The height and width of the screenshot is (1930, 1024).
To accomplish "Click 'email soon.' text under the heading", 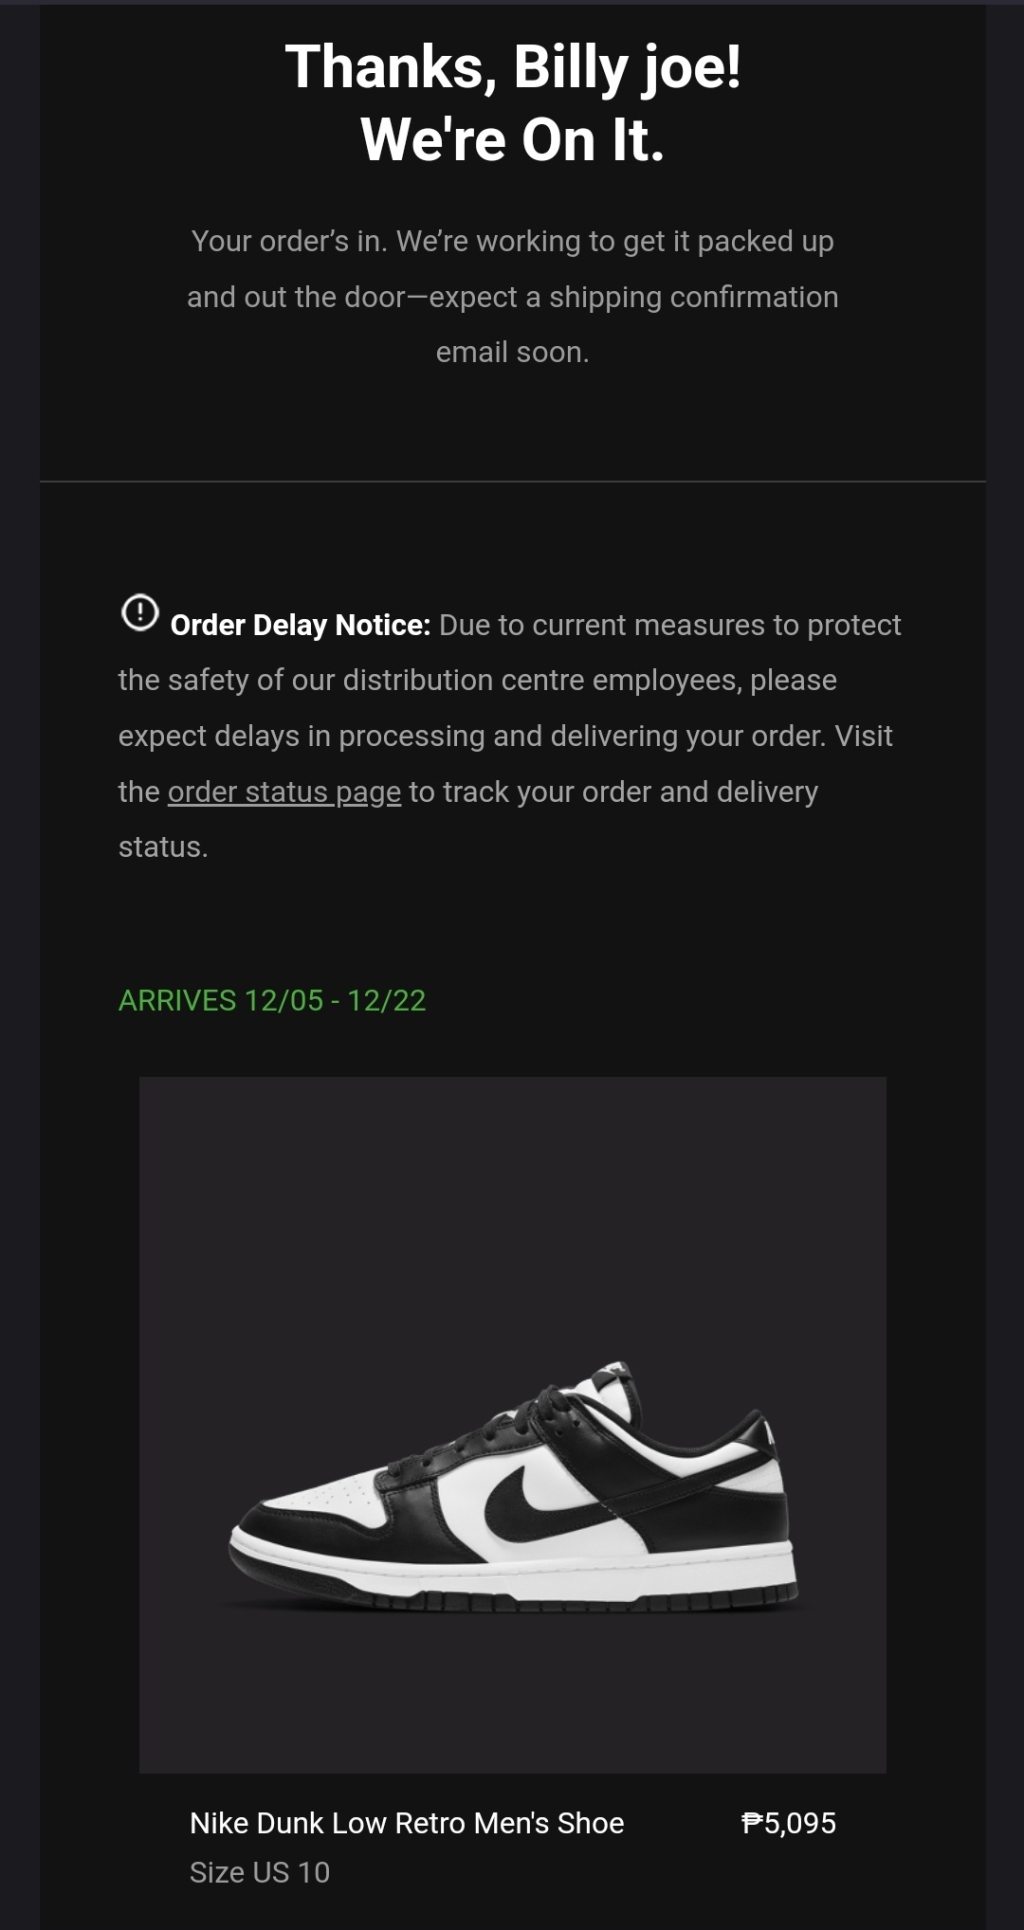I will (512, 352).
